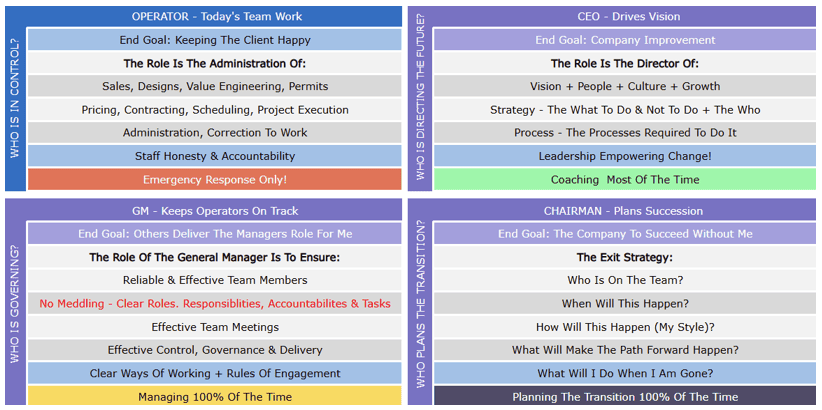Click vertical WHO PLANS THE TRANSITION? label
The height and width of the screenshot is (410, 822).
420,302
